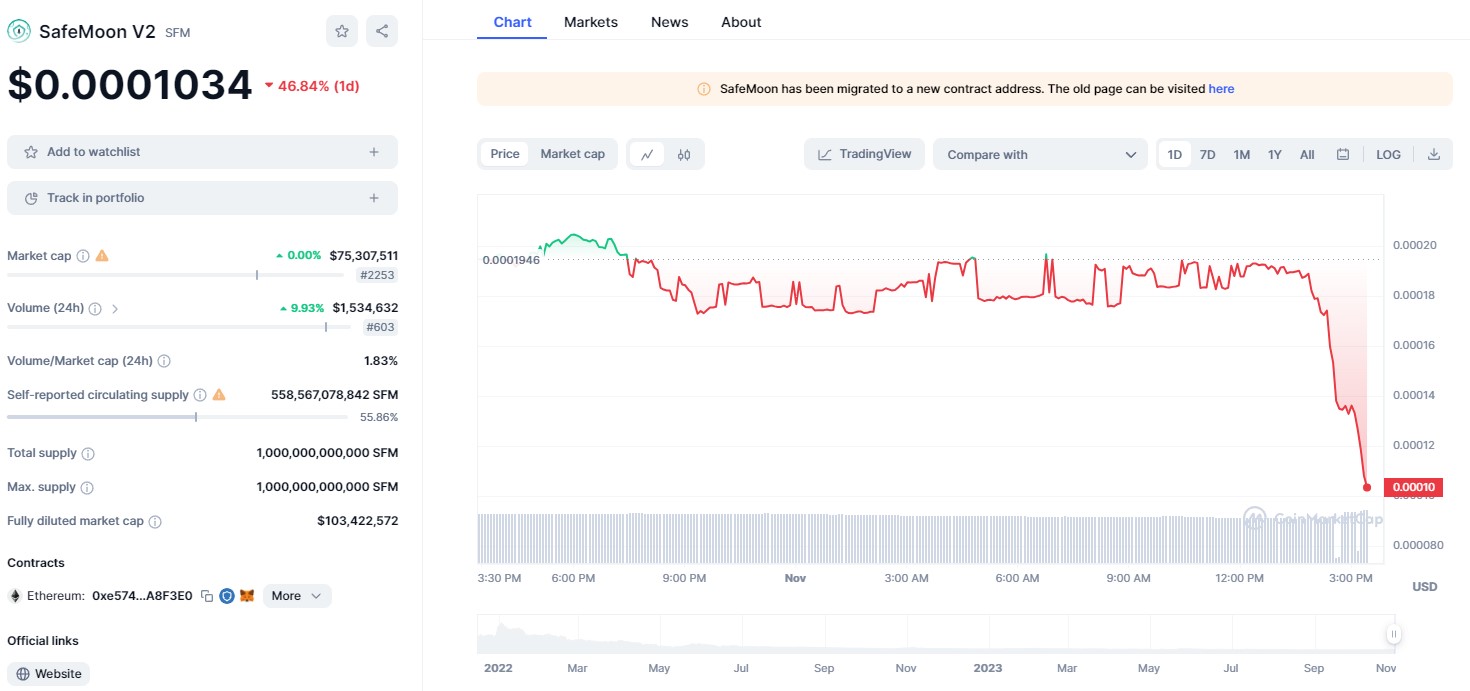Click the $1,534,632 volume value
Image resolution: width=1470 pixels, height=691 pixels.
coord(365,308)
